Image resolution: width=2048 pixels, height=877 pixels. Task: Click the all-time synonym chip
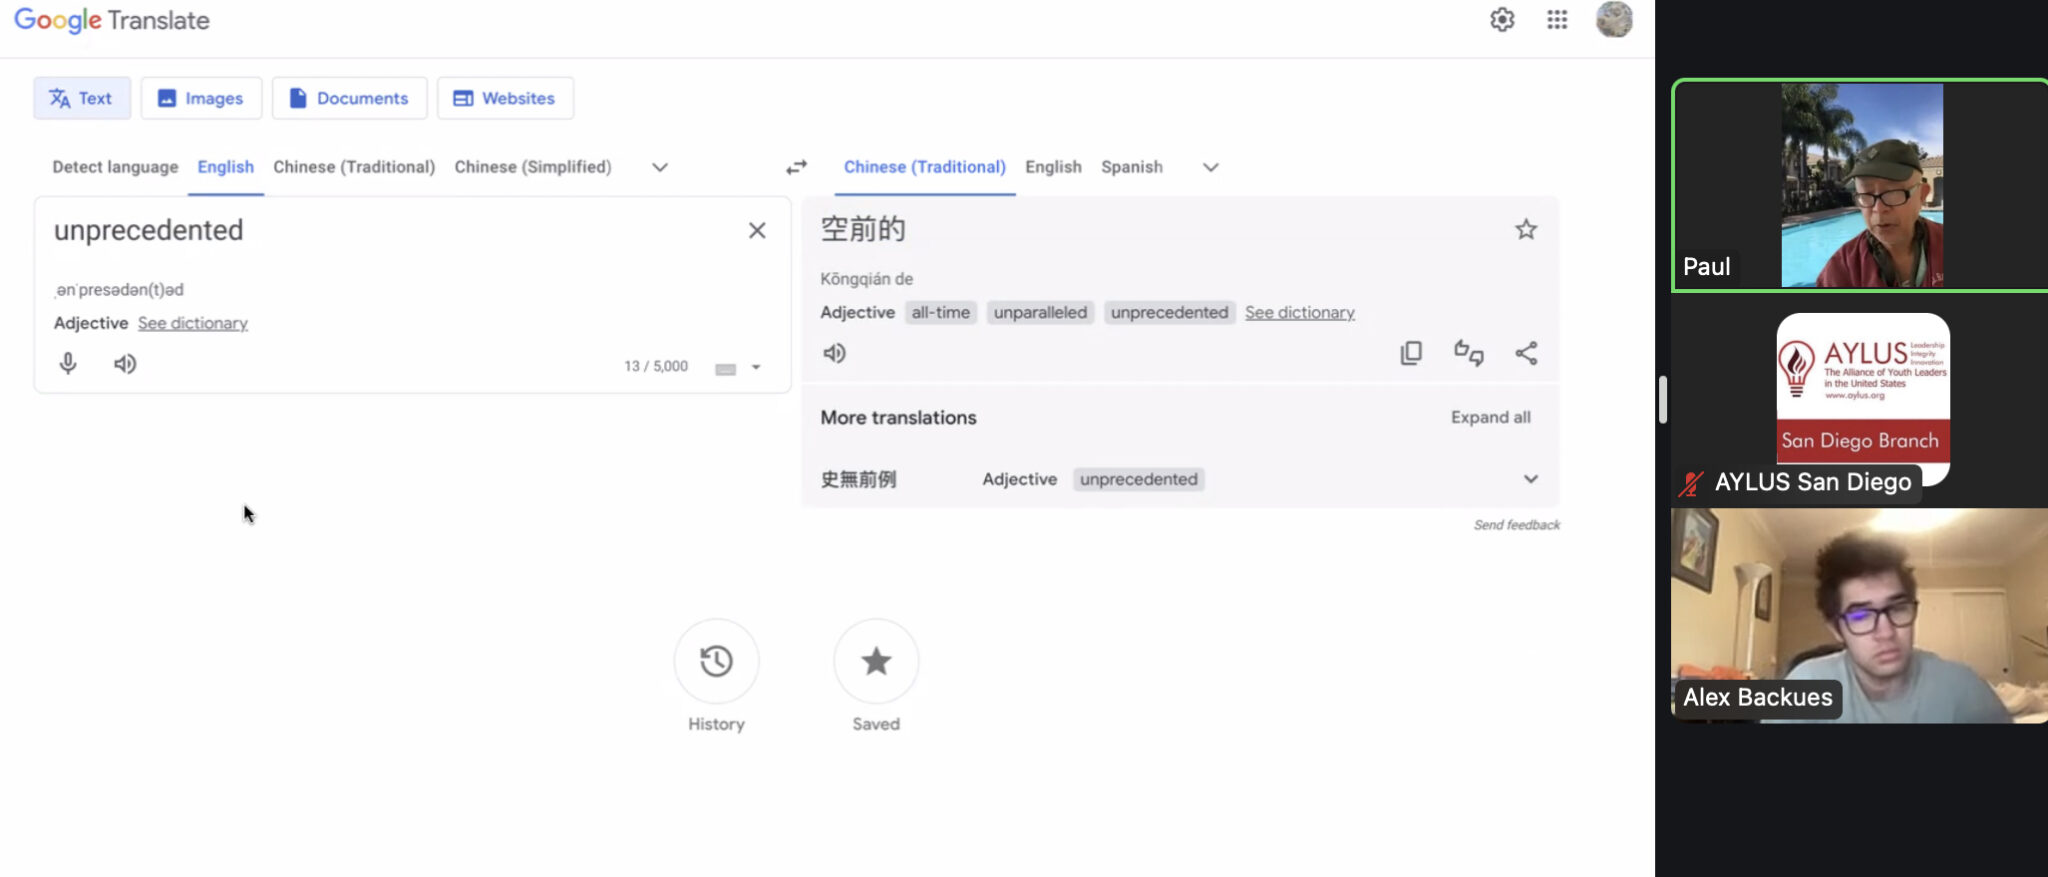point(941,312)
